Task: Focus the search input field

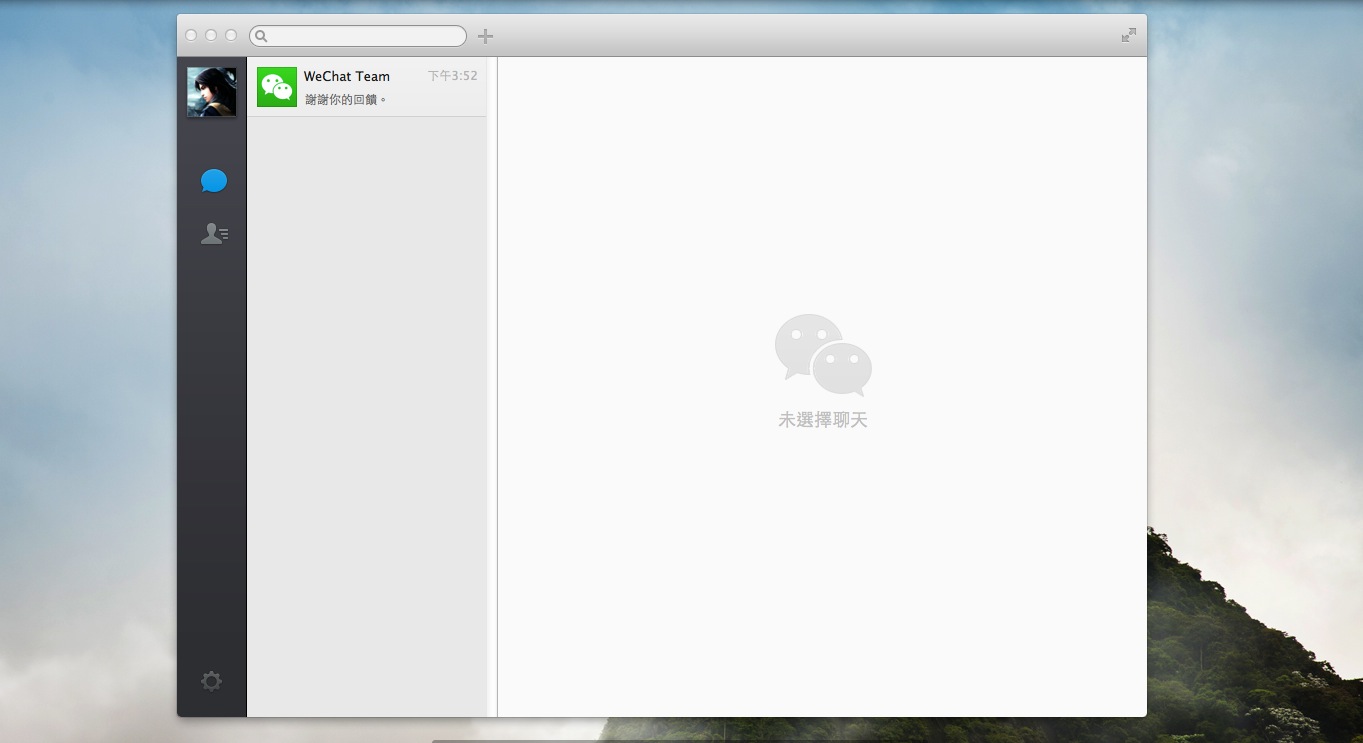Action: (x=365, y=36)
